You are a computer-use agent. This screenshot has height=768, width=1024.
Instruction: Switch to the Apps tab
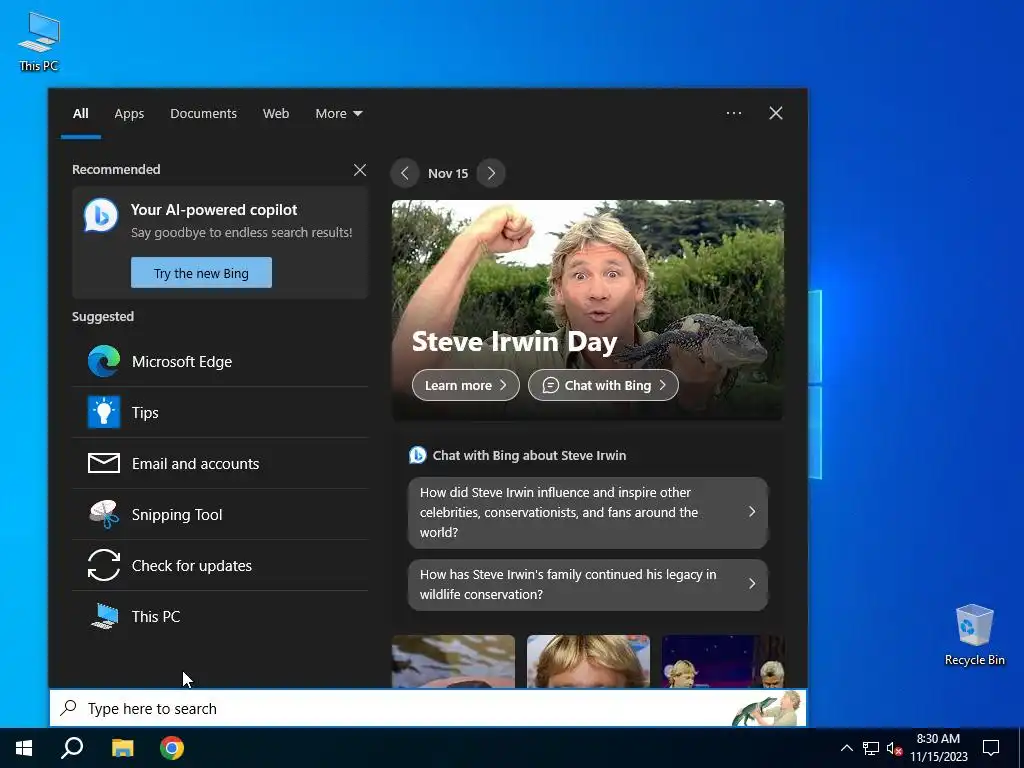[x=129, y=114]
